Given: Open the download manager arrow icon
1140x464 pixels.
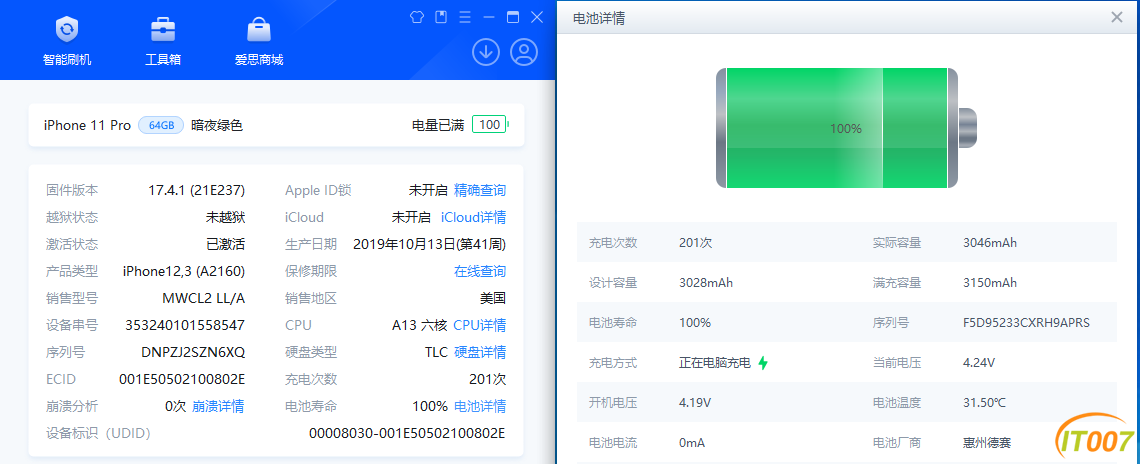Looking at the screenshot, I should [486, 52].
